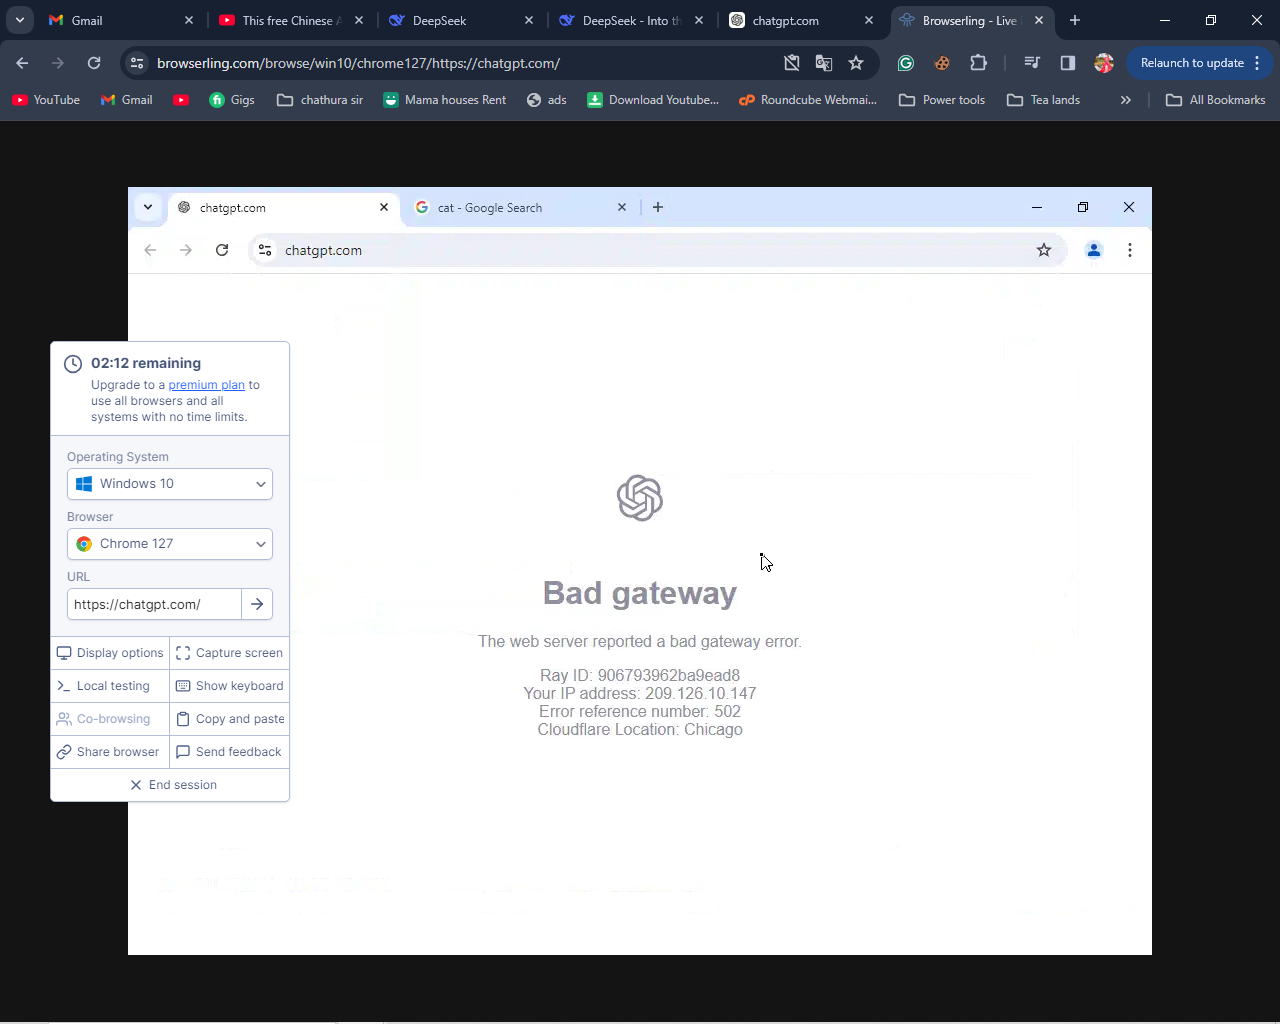
Task: Go back in the outer browser
Action: pos(22,63)
